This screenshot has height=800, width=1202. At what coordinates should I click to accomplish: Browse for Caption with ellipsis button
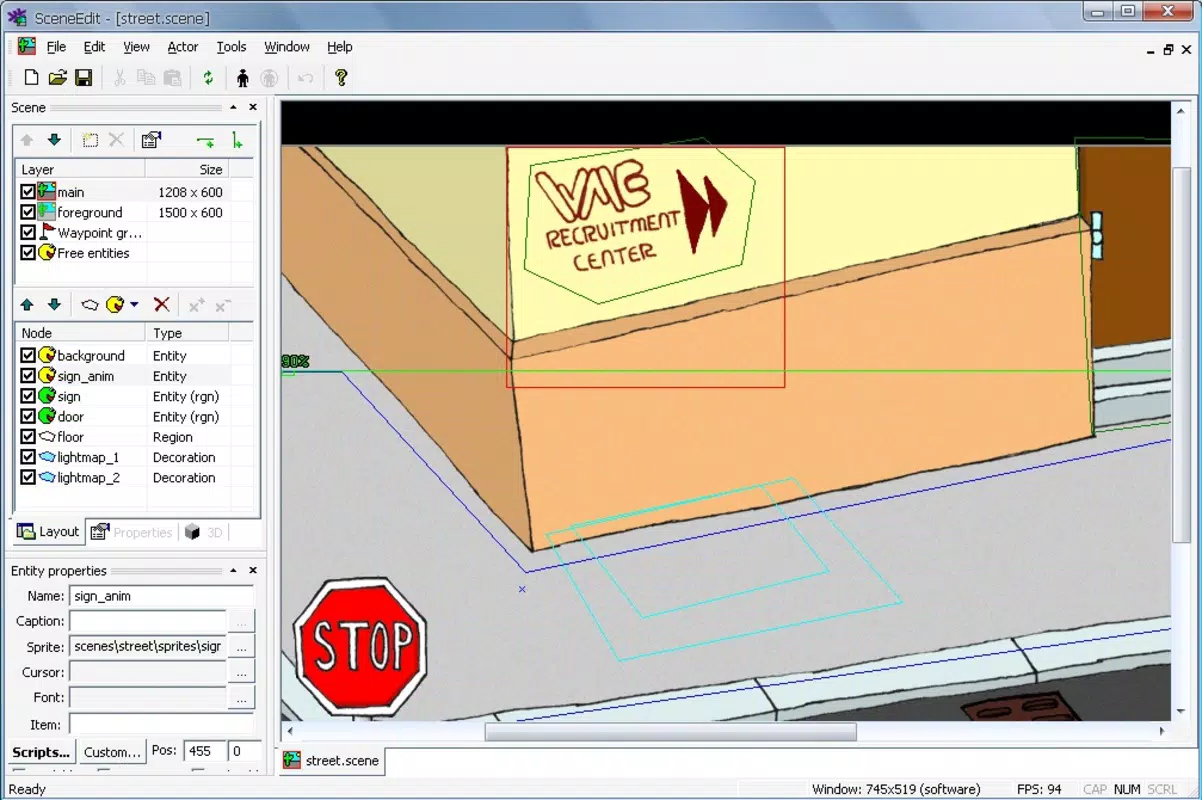pyautogui.click(x=241, y=621)
